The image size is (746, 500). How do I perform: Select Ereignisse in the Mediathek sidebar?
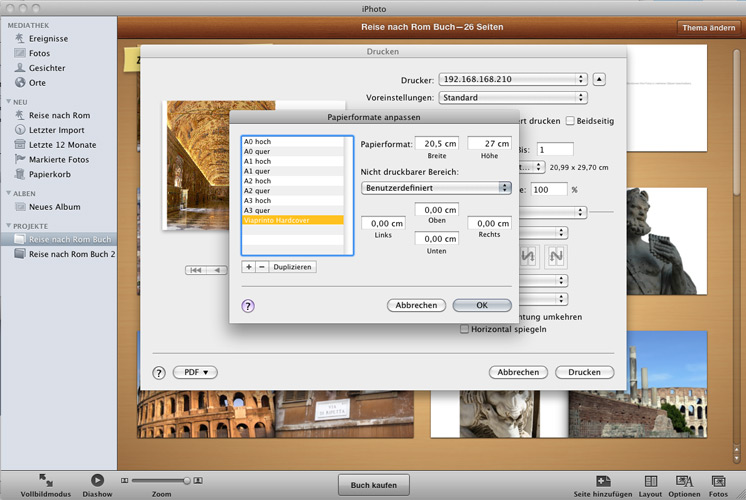[x=47, y=37]
